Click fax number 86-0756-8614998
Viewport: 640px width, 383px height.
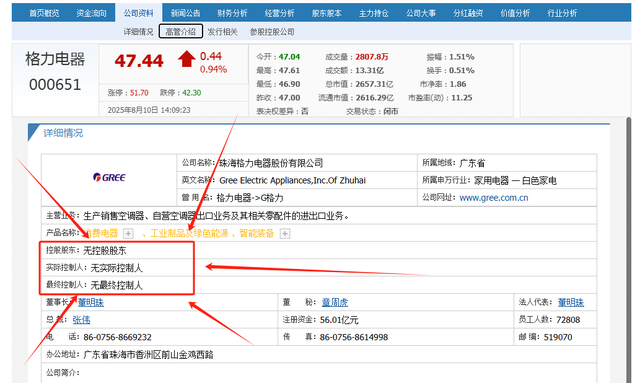coord(354,337)
